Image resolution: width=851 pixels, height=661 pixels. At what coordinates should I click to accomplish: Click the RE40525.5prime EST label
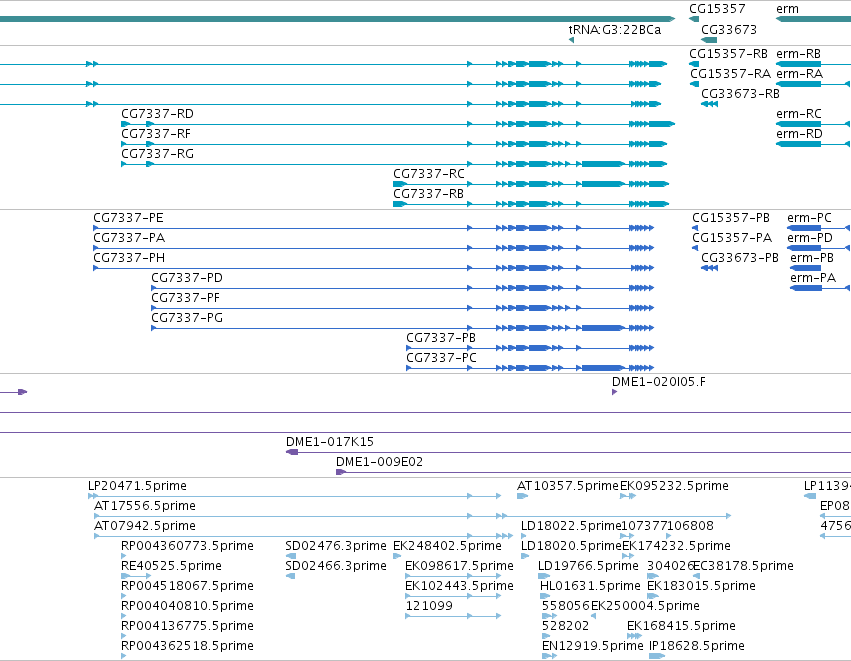(172, 567)
